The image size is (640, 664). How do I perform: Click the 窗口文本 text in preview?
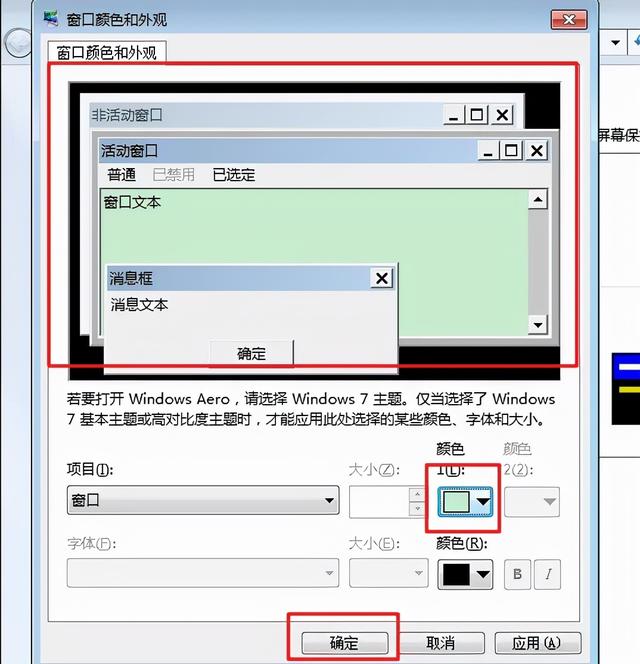tap(132, 202)
